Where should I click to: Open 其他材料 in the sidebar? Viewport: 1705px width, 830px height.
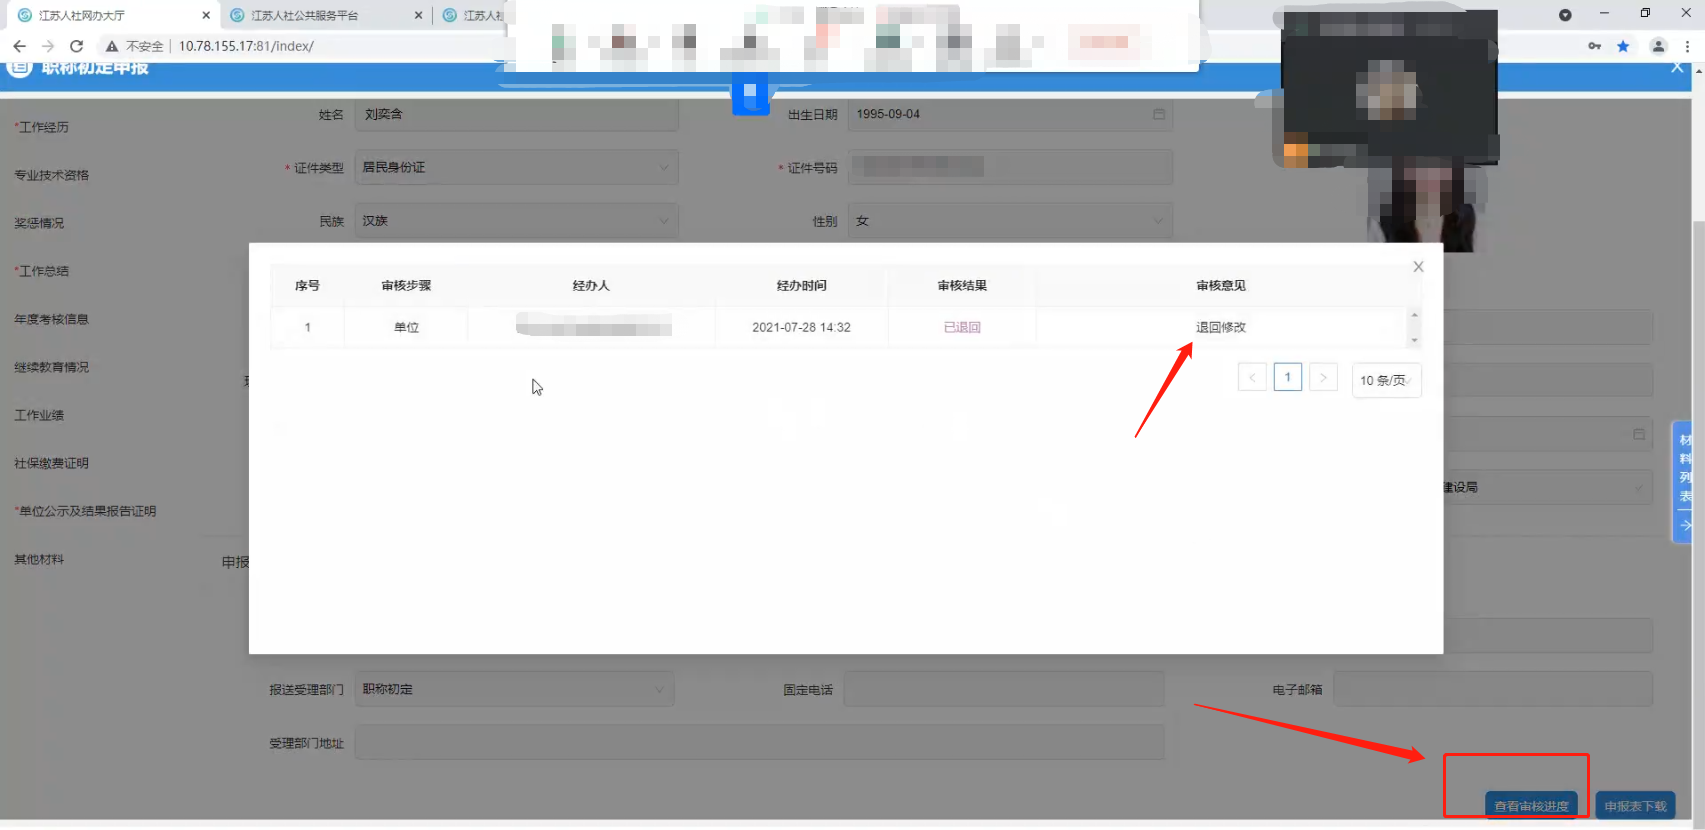[39, 559]
